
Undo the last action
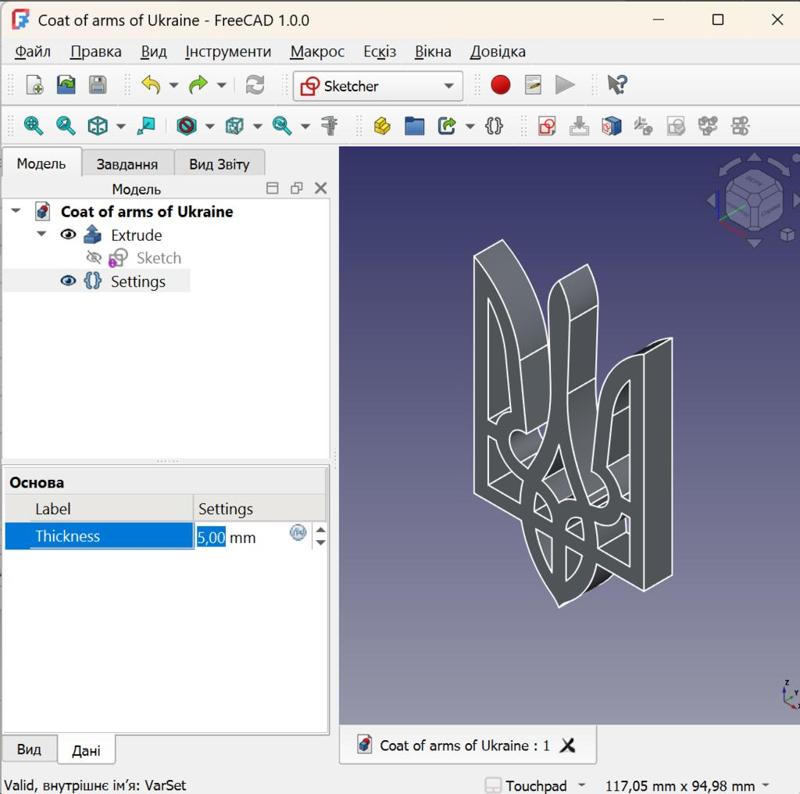pyautogui.click(x=152, y=85)
